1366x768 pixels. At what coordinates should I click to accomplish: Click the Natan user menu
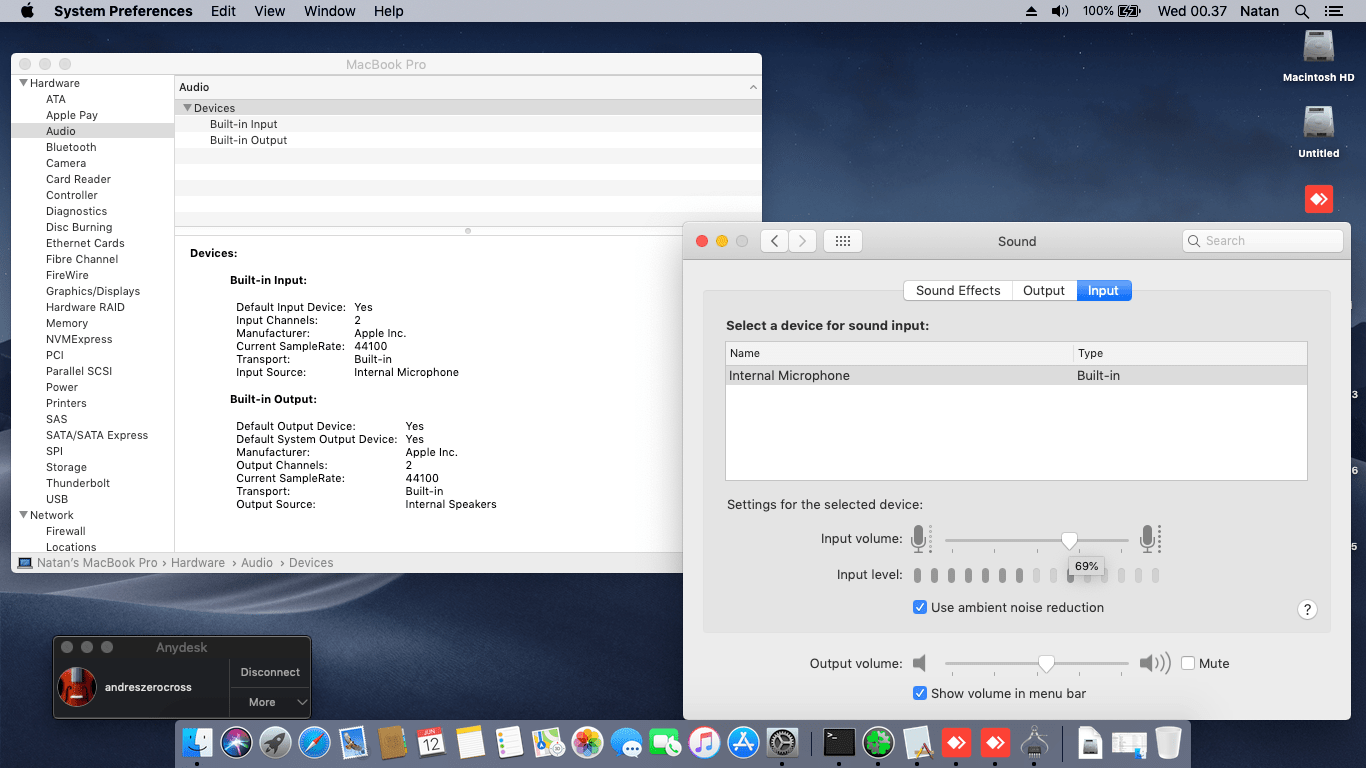pos(1259,11)
